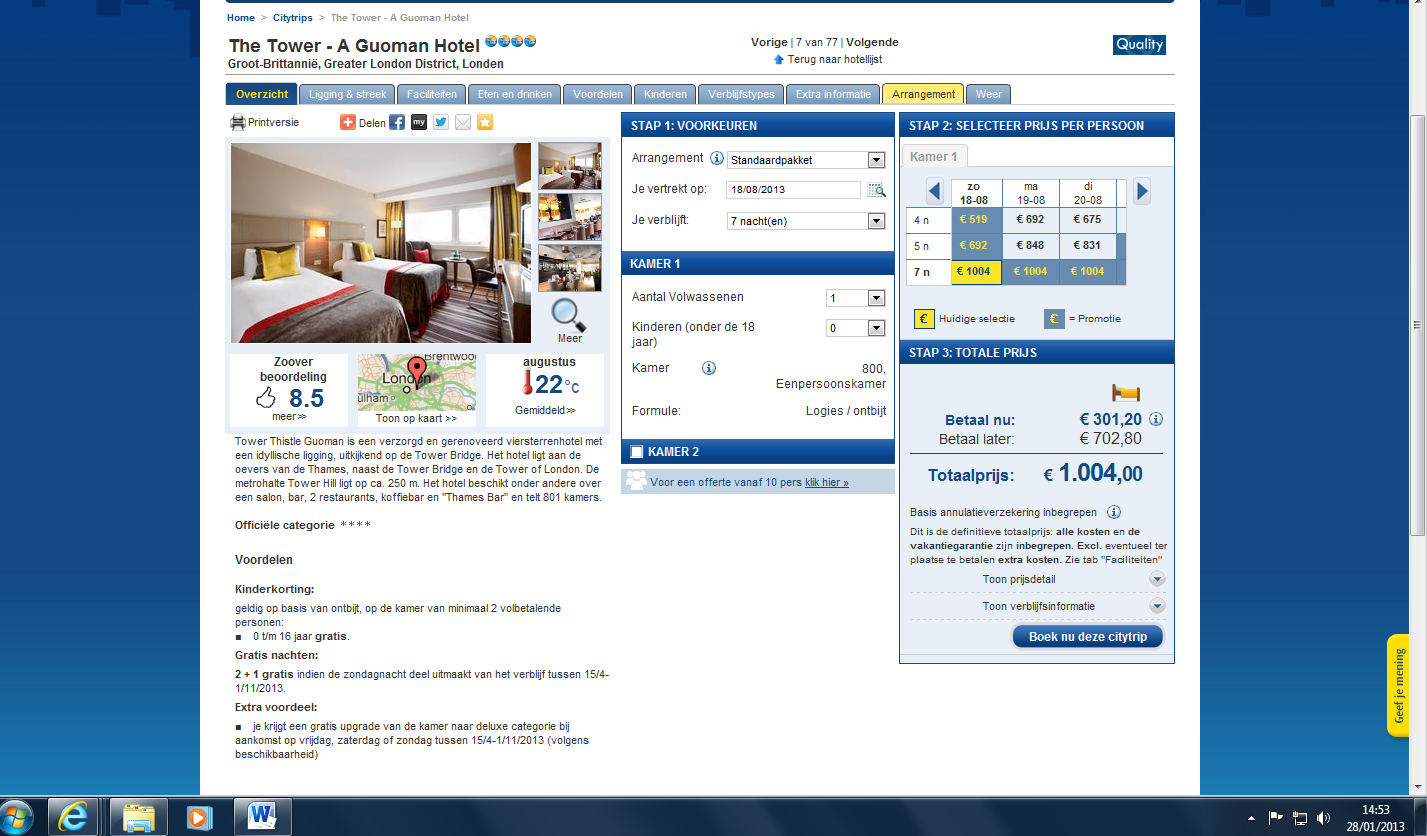Open Windows Media Player in taskbar
This screenshot has width=1427, height=836.
[199, 817]
